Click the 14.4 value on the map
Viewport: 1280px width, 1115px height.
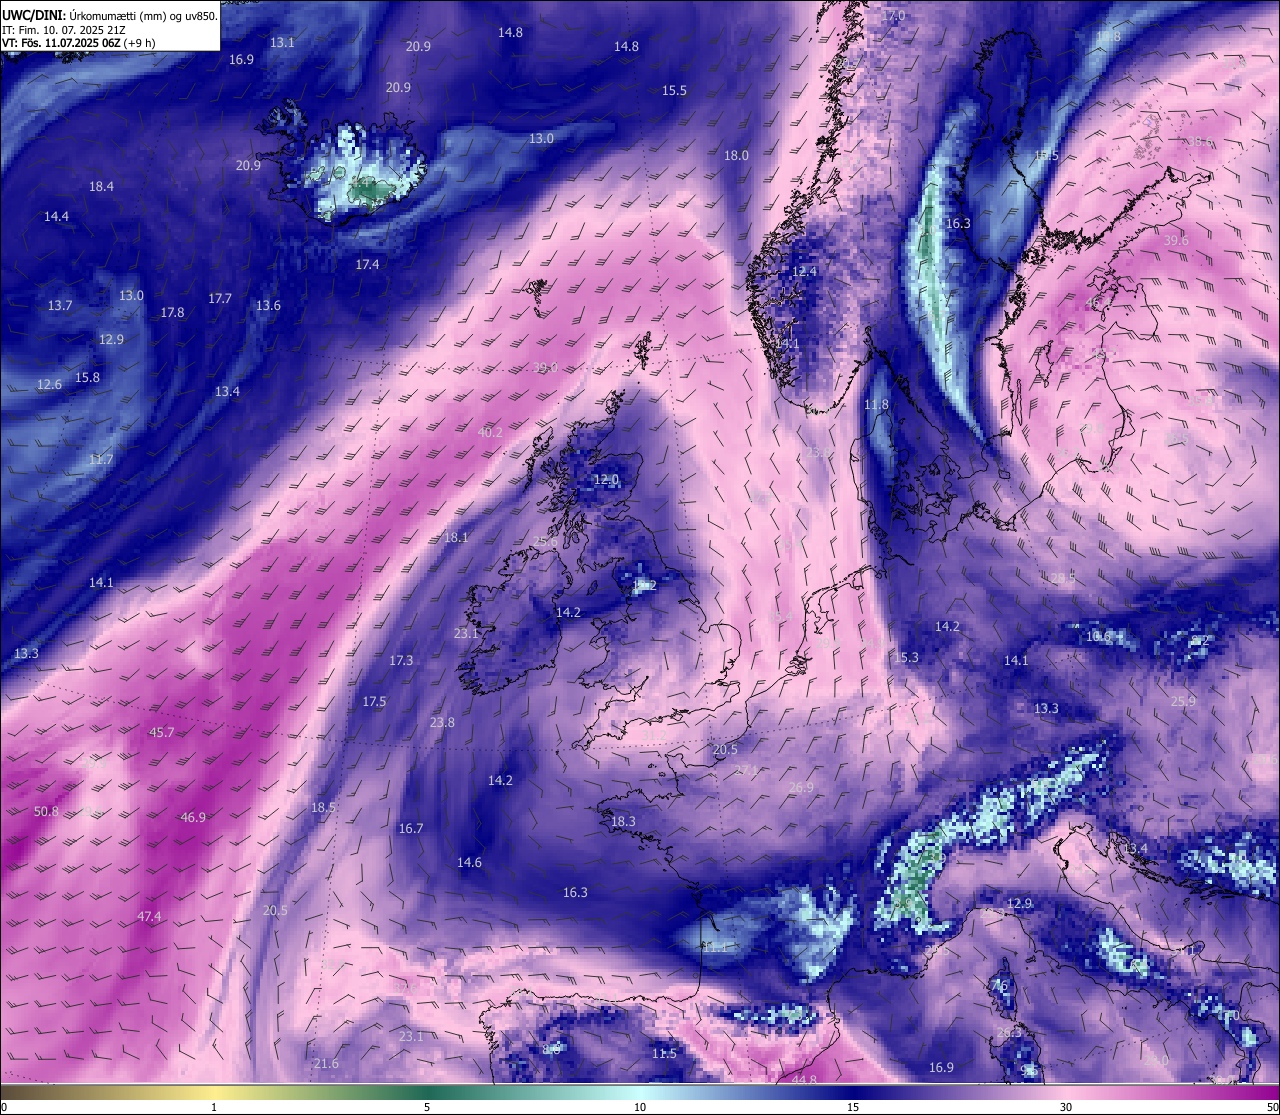[56, 216]
